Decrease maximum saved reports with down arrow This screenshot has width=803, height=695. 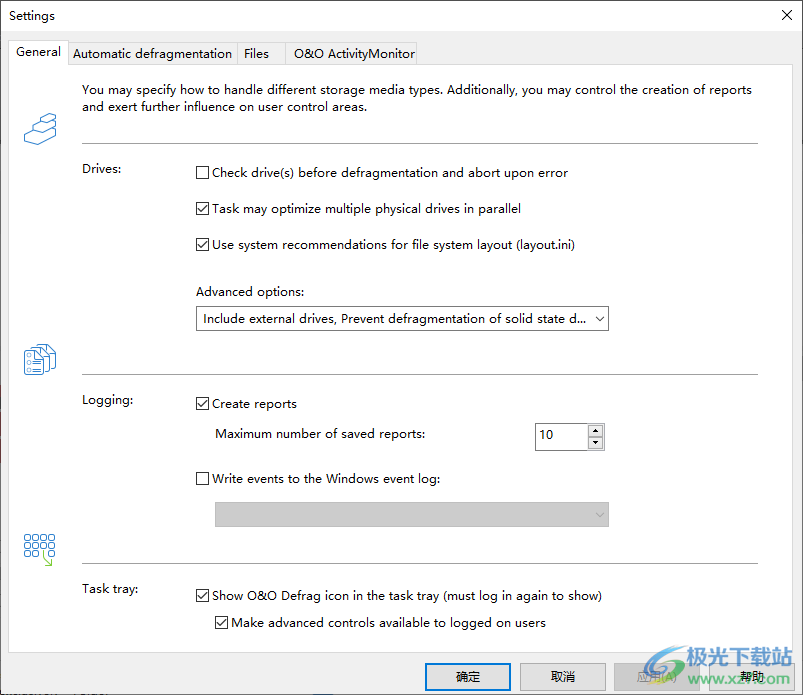tap(596, 442)
